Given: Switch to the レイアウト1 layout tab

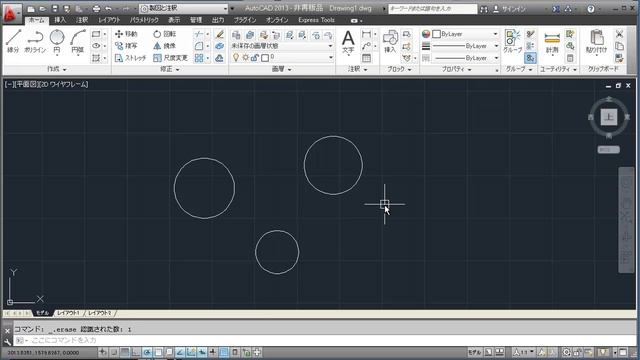Looking at the screenshot, I should (68, 313).
